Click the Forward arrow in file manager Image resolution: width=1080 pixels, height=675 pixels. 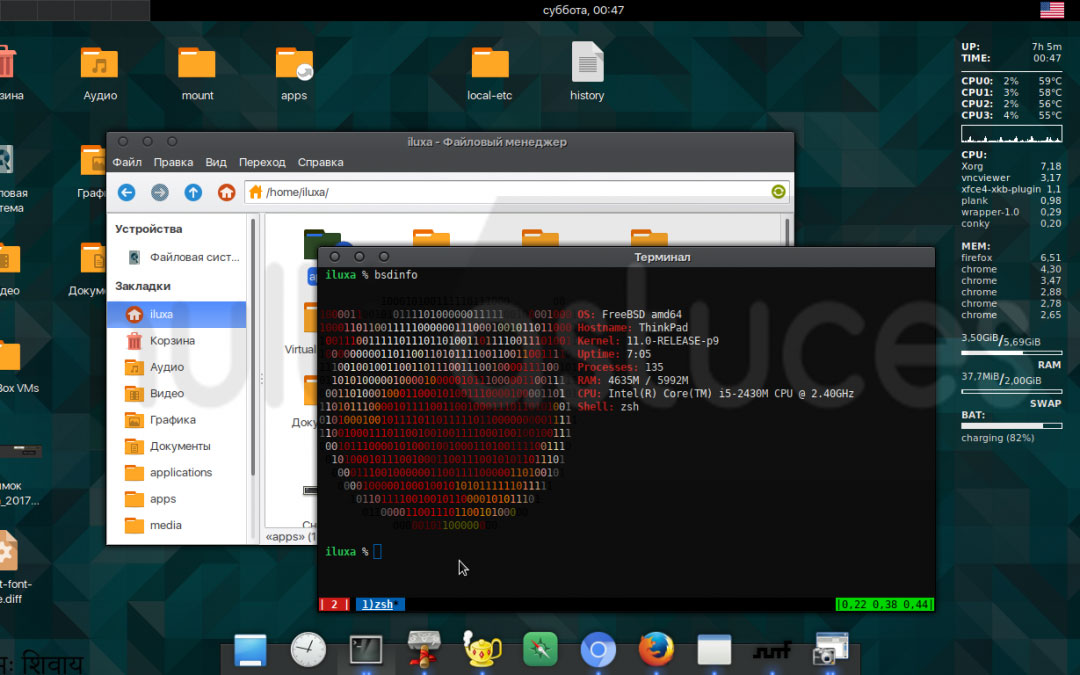159,192
